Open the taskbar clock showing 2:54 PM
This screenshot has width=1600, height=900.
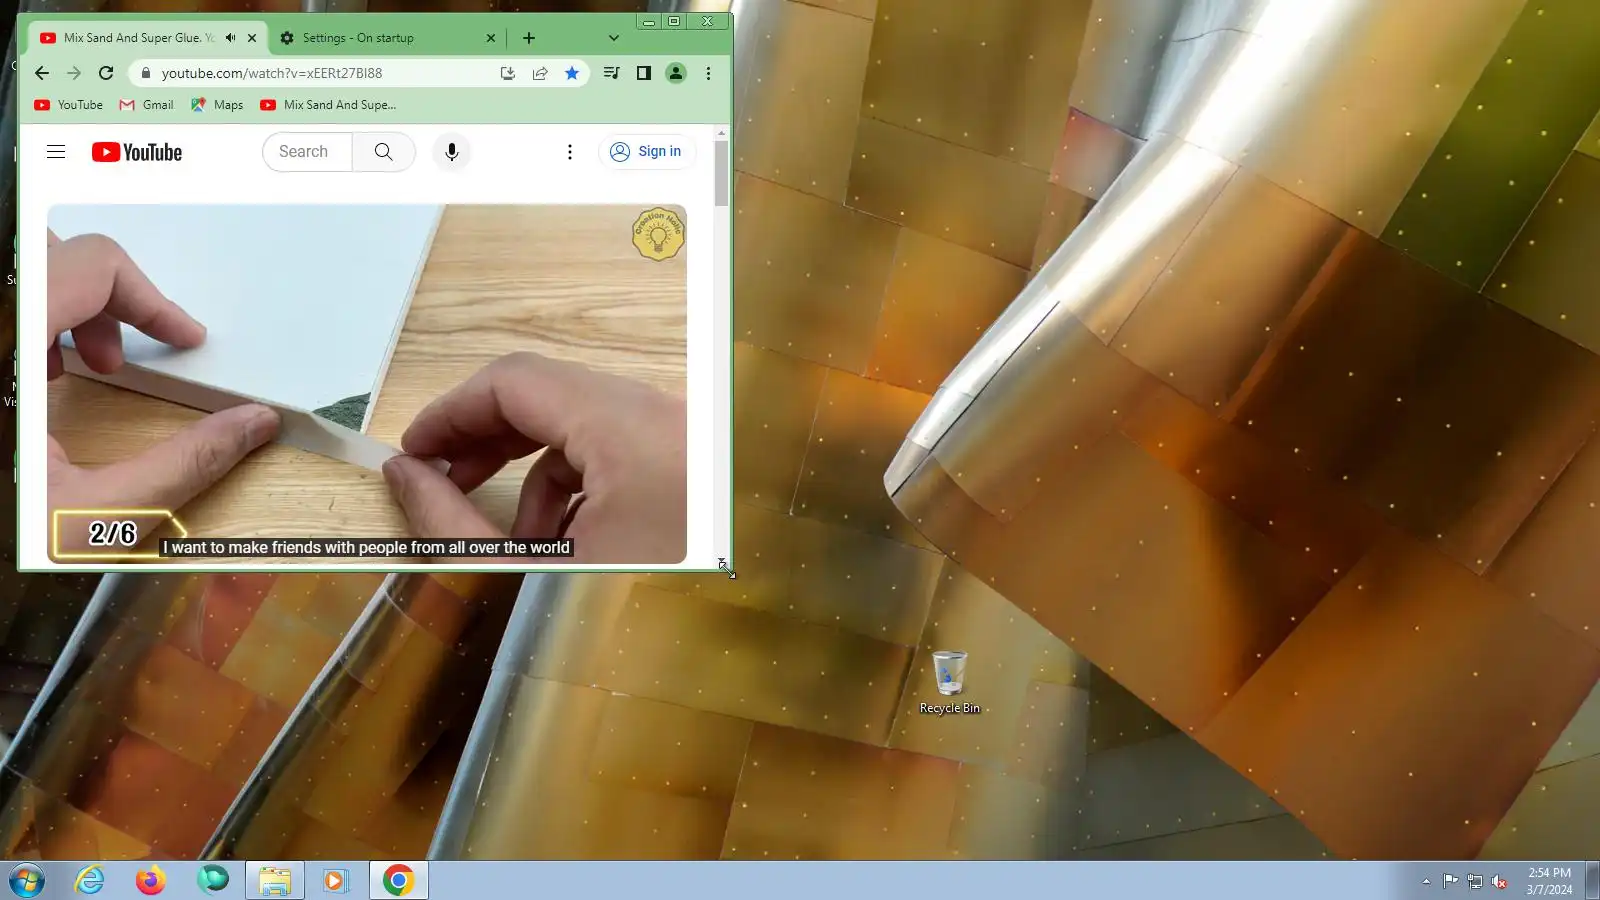[1549, 881]
